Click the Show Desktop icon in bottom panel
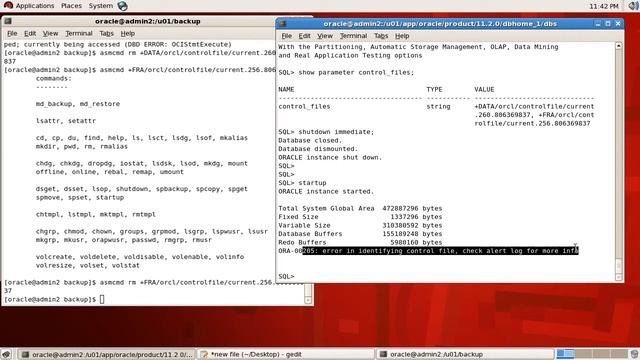This screenshot has width=640, height=360. (6, 354)
